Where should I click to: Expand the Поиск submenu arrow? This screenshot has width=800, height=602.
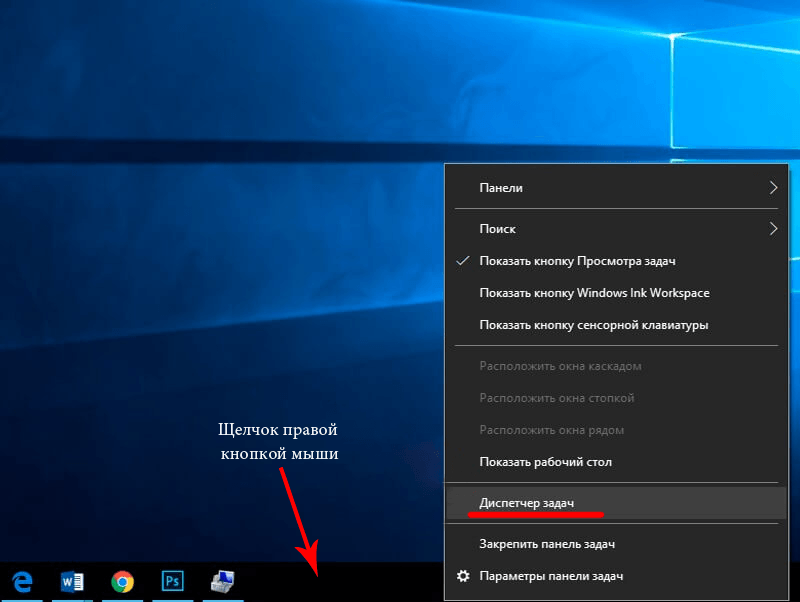[772, 229]
